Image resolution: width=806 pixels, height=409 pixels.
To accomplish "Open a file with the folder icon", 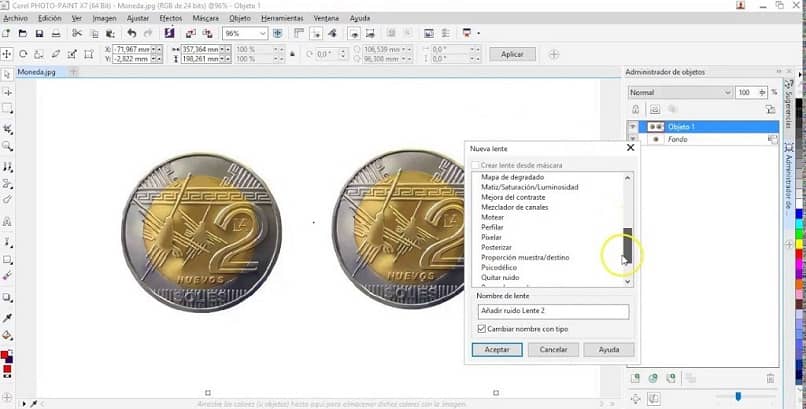I will [23, 33].
